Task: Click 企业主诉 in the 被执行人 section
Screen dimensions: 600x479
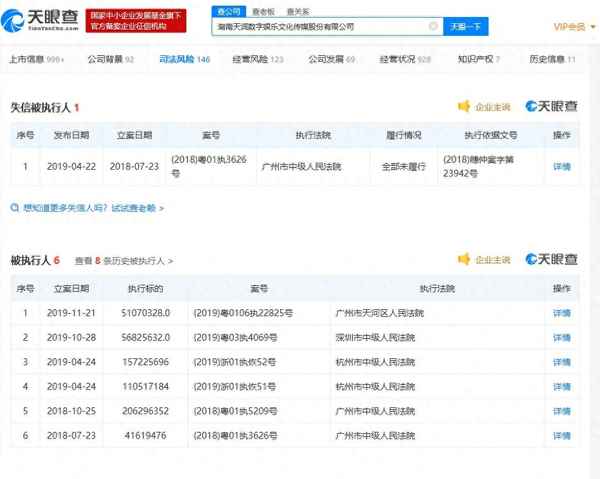Action: click(x=493, y=260)
